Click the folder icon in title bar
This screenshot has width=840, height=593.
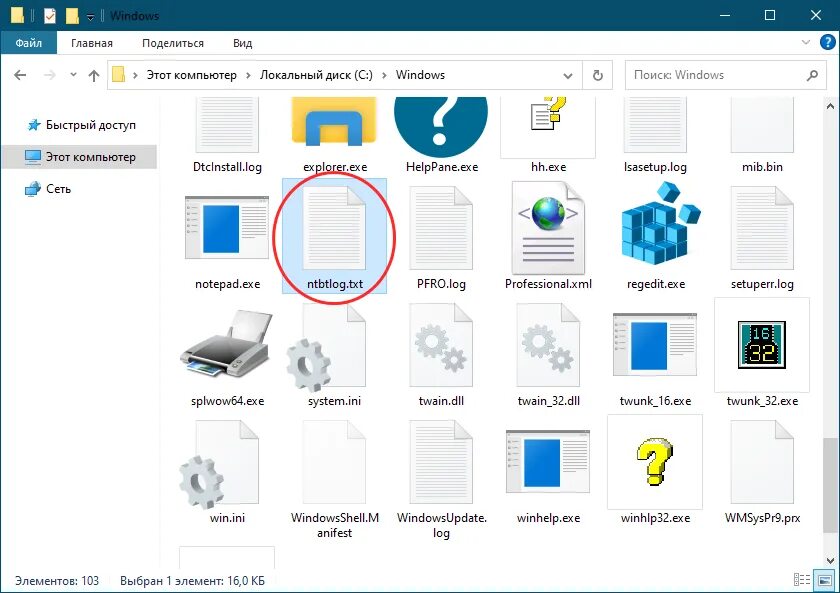click(17, 16)
